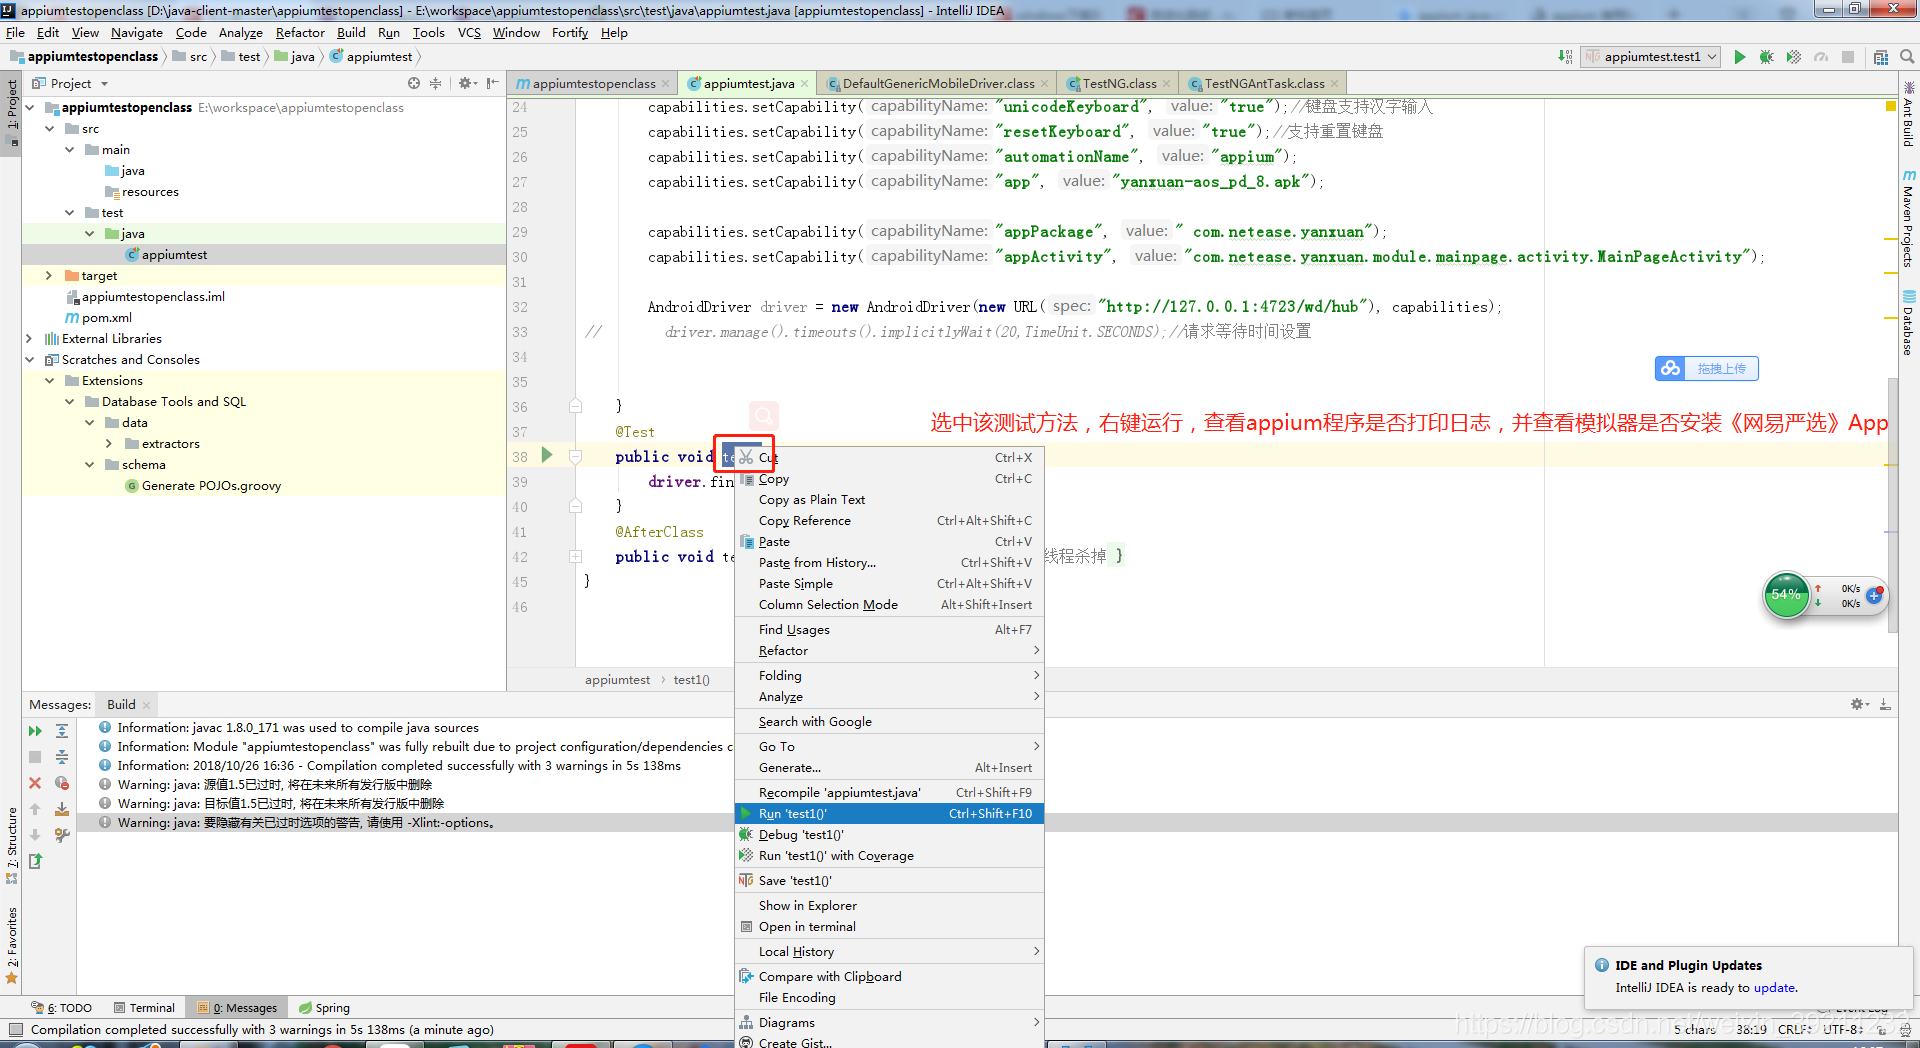Viewport: 1920px width, 1048px height.
Task: Toggle the Ant Build tool window
Action: pyautogui.click(x=1908, y=113)
